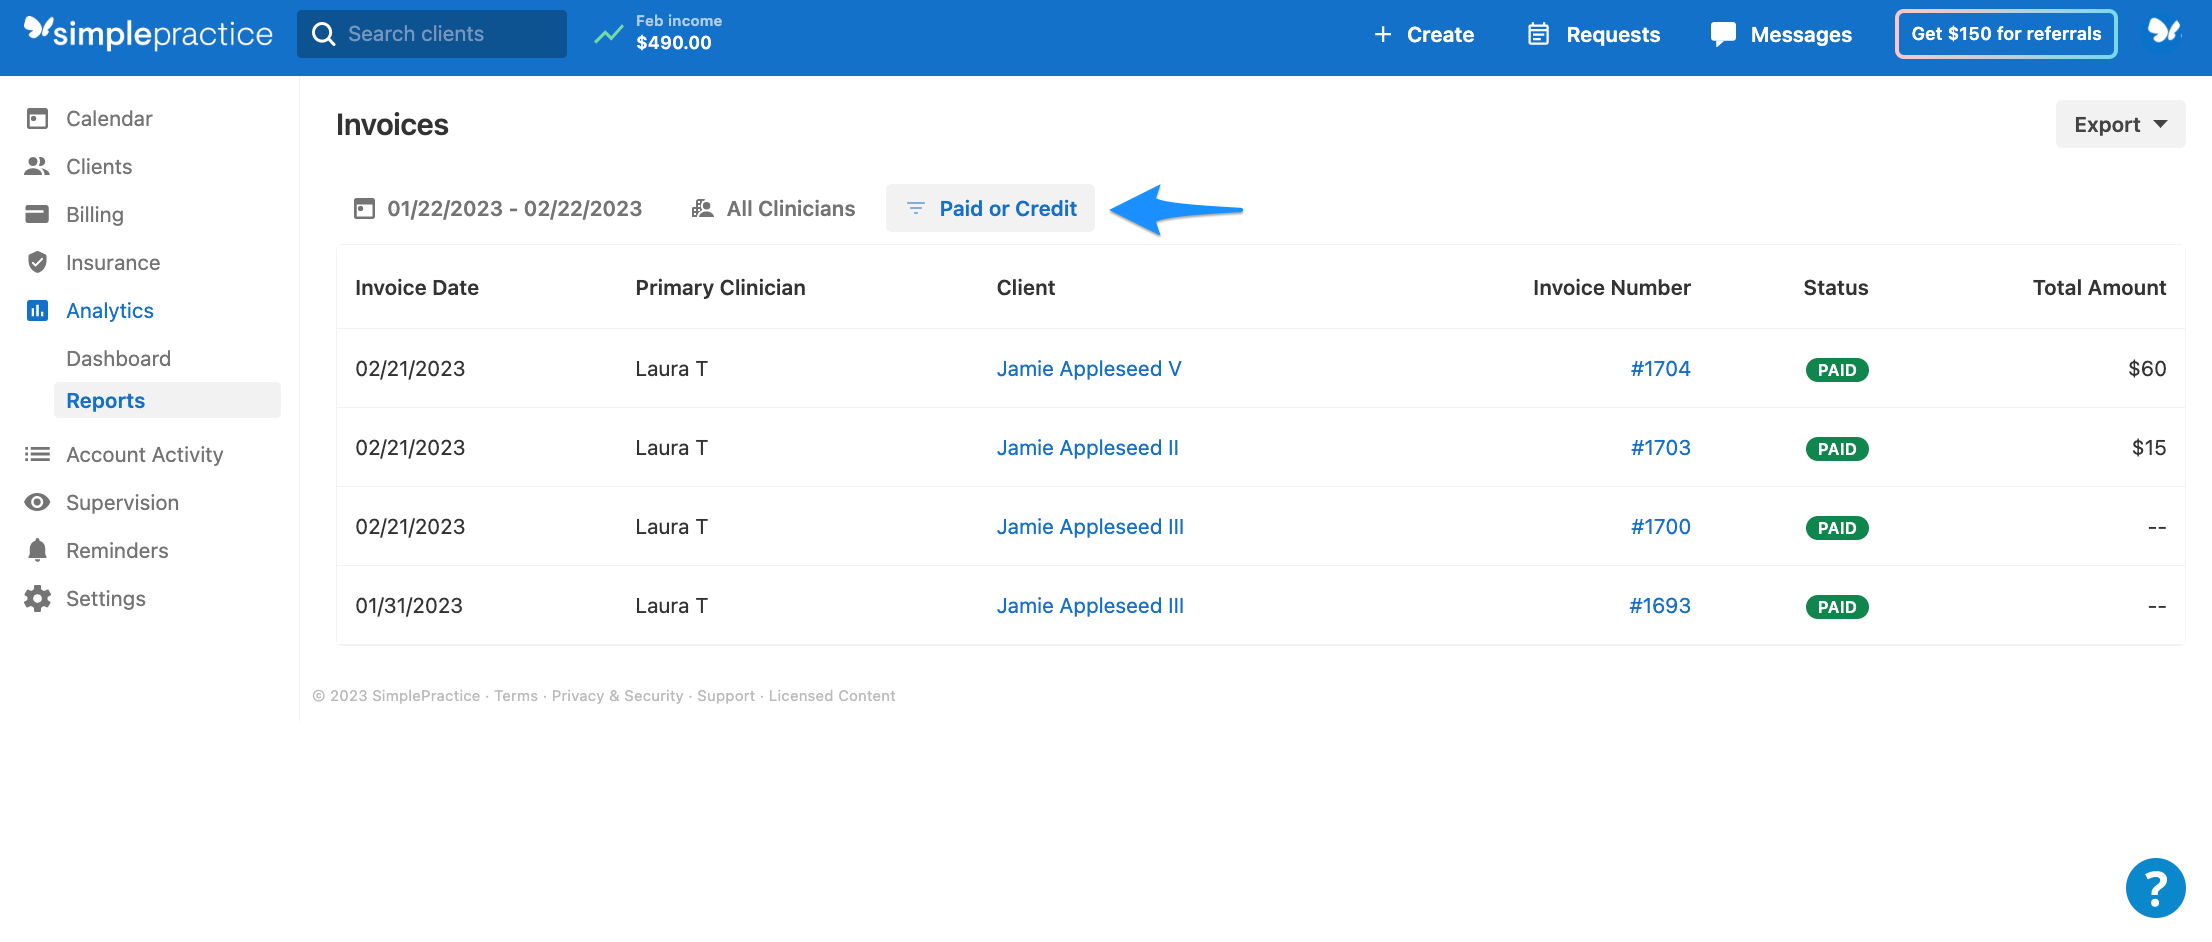This screenshot has width=2212, height=942.
Task: Open client search with magnifier icon
Action: tap(323, 33)
